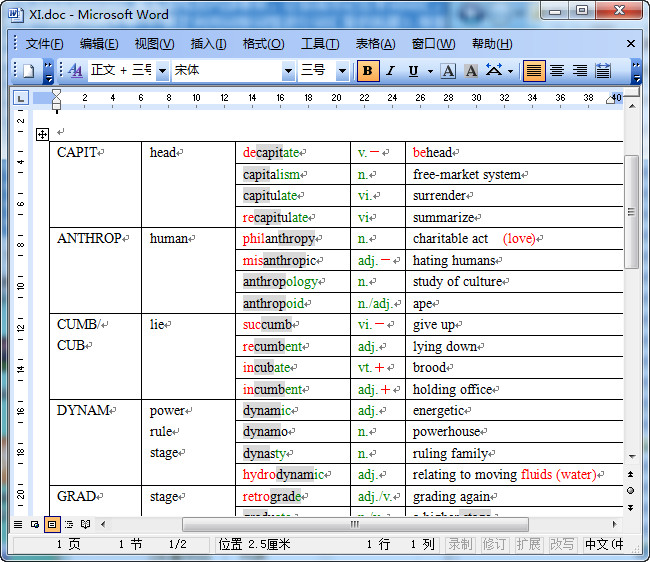
Task: Click the 中文 language status indicator
Action: coord(604,544)
